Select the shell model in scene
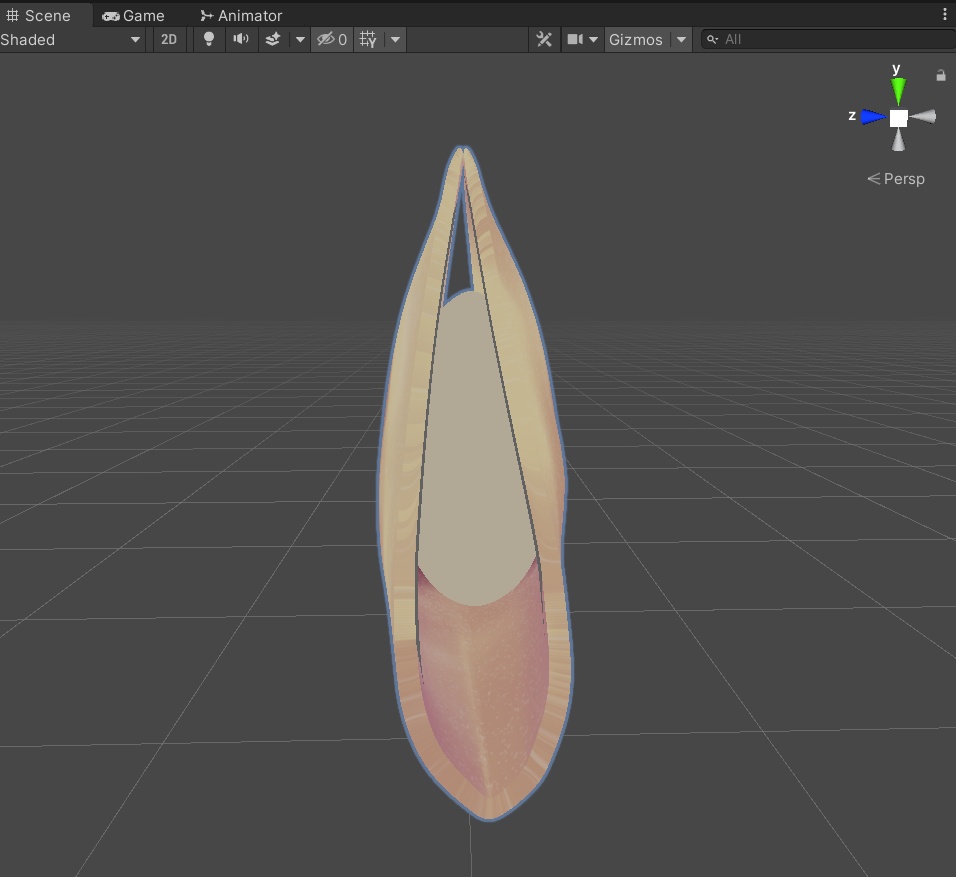 474,482
